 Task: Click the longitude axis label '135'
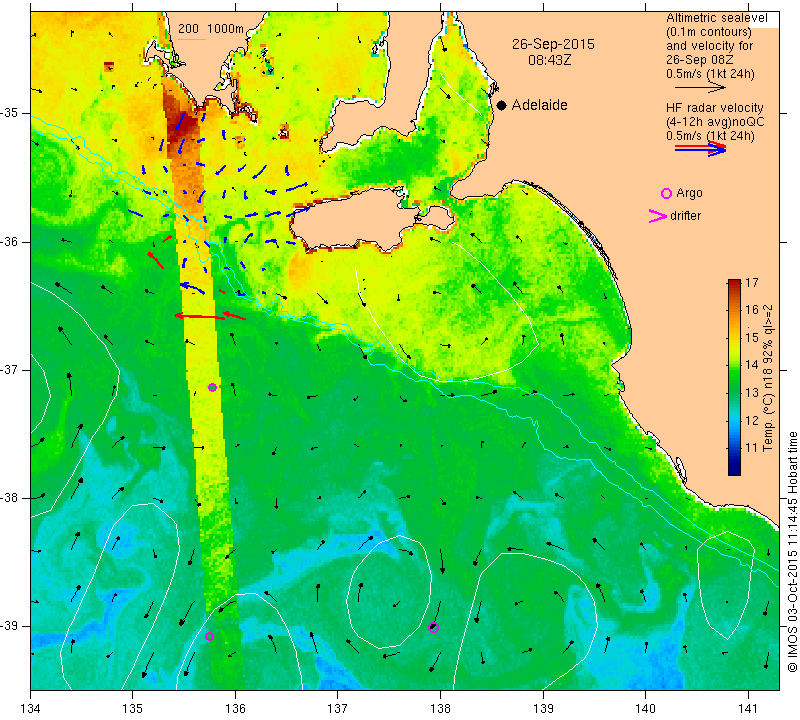click(x=133, y=709)
